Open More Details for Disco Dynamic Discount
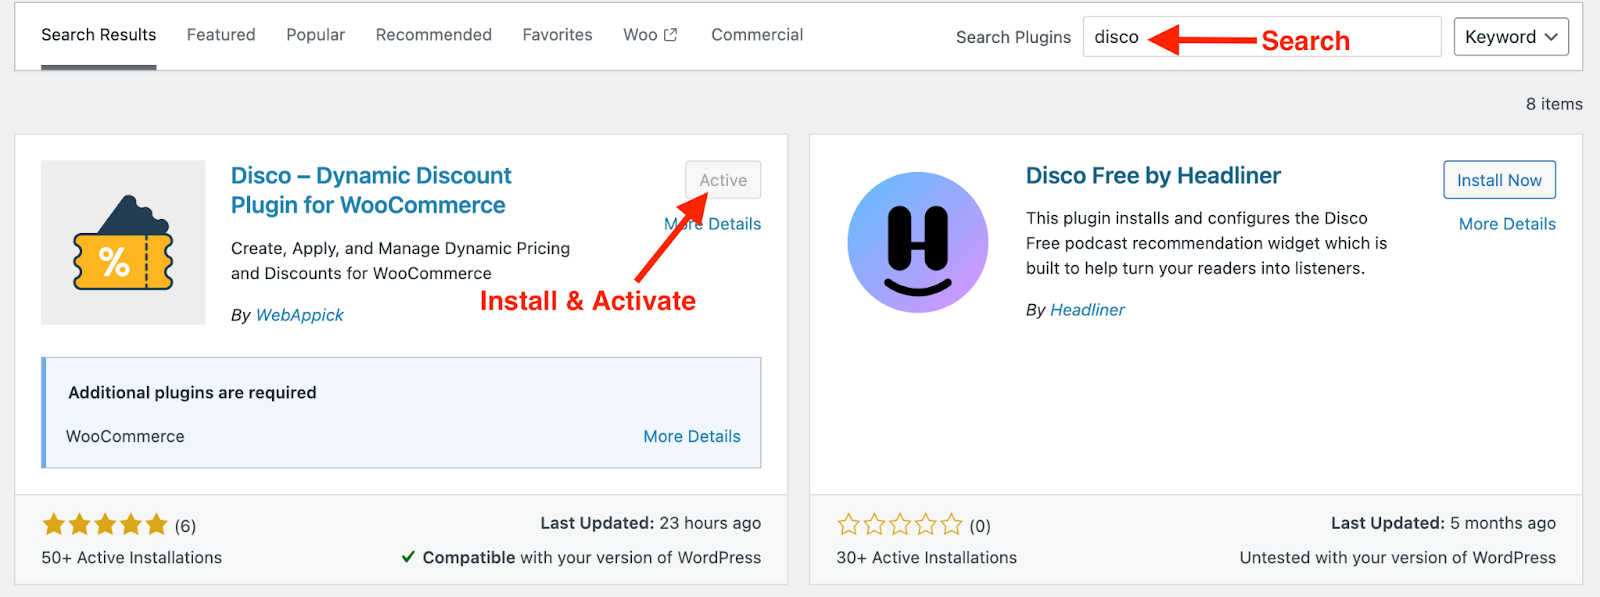This screenshot has height=597, width=1600. pos(712,224)
